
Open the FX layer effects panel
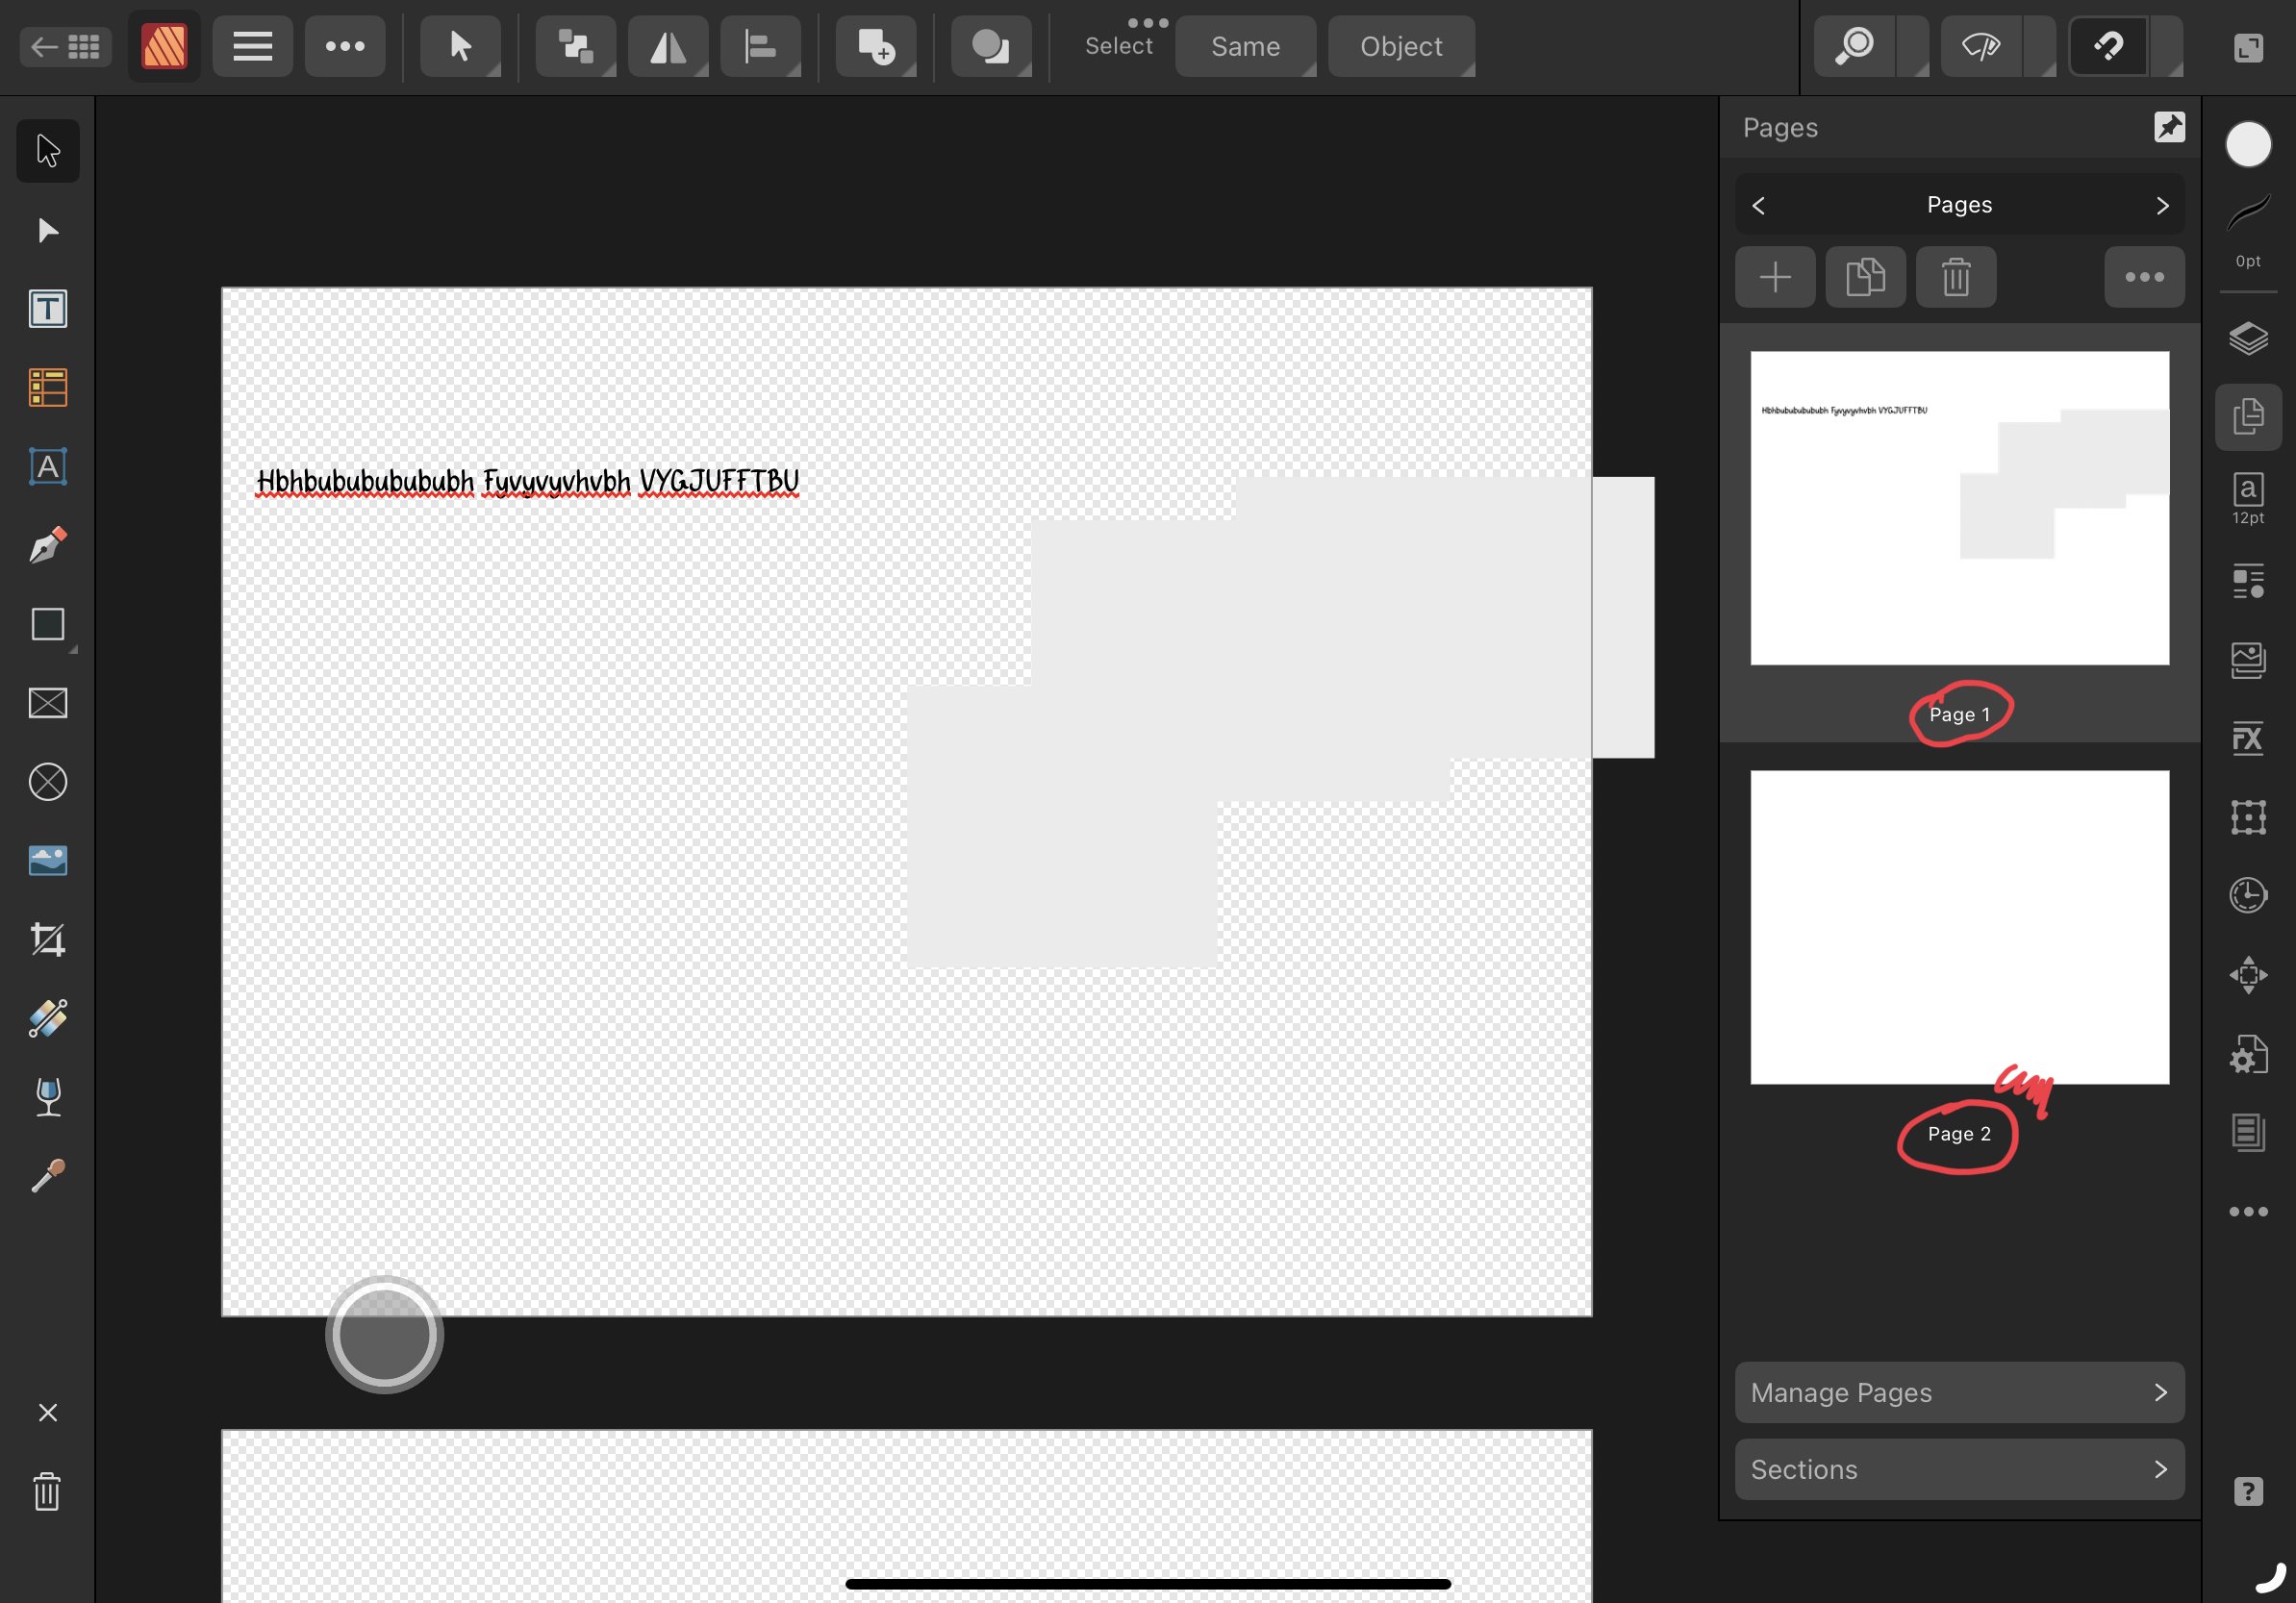2247,739
